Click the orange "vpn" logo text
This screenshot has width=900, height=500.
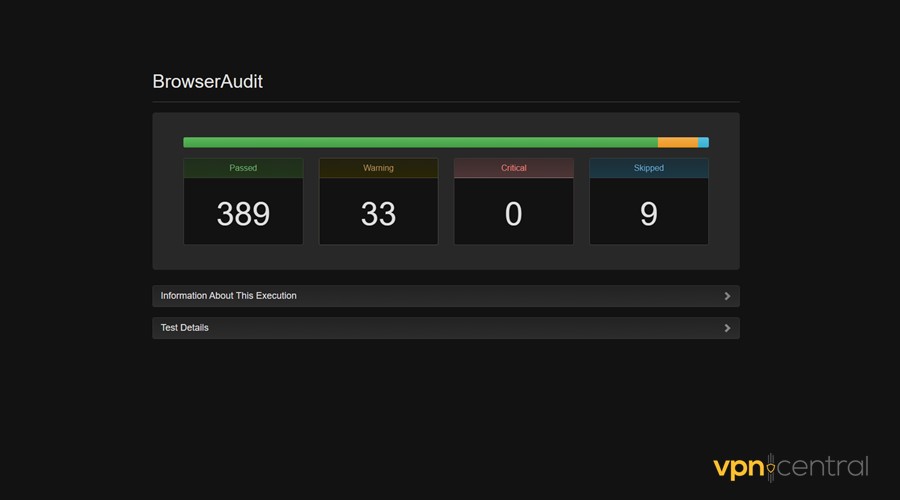coord(738,467)
